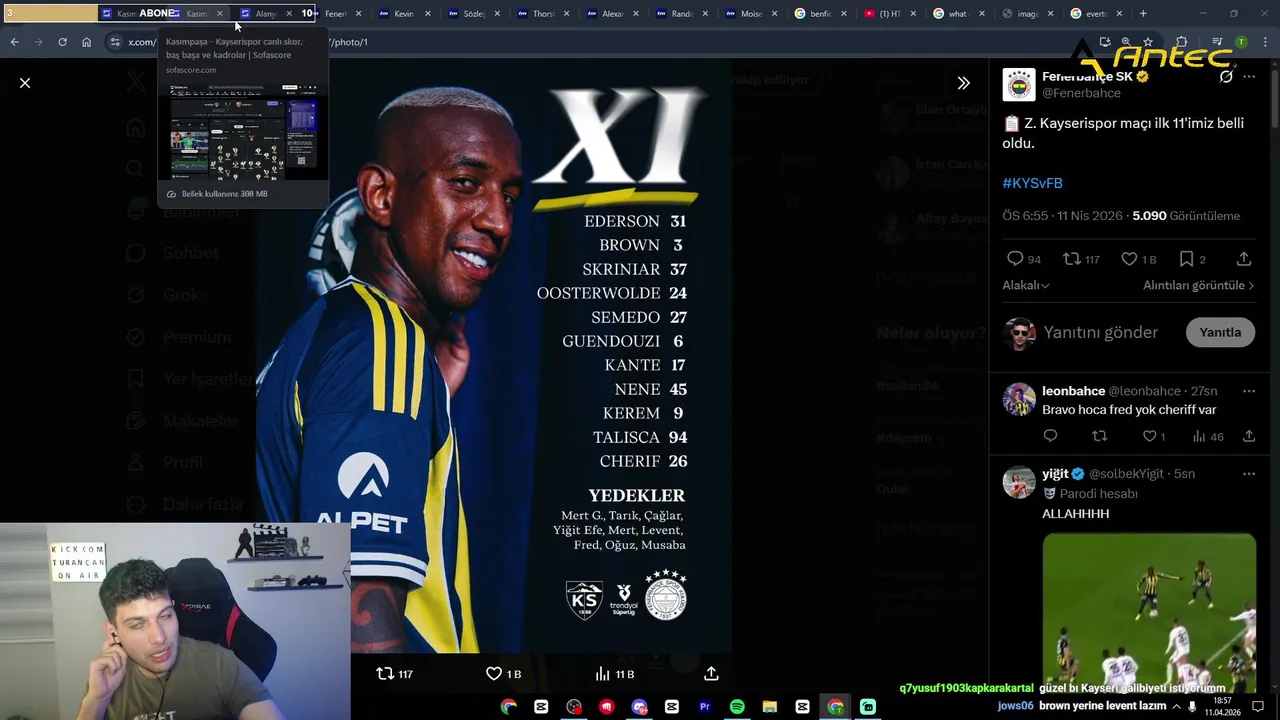Image resolution: width=1280 pixels, height=720 pixels.
Task: Click the microphone tray icon
Action: 1192,706
